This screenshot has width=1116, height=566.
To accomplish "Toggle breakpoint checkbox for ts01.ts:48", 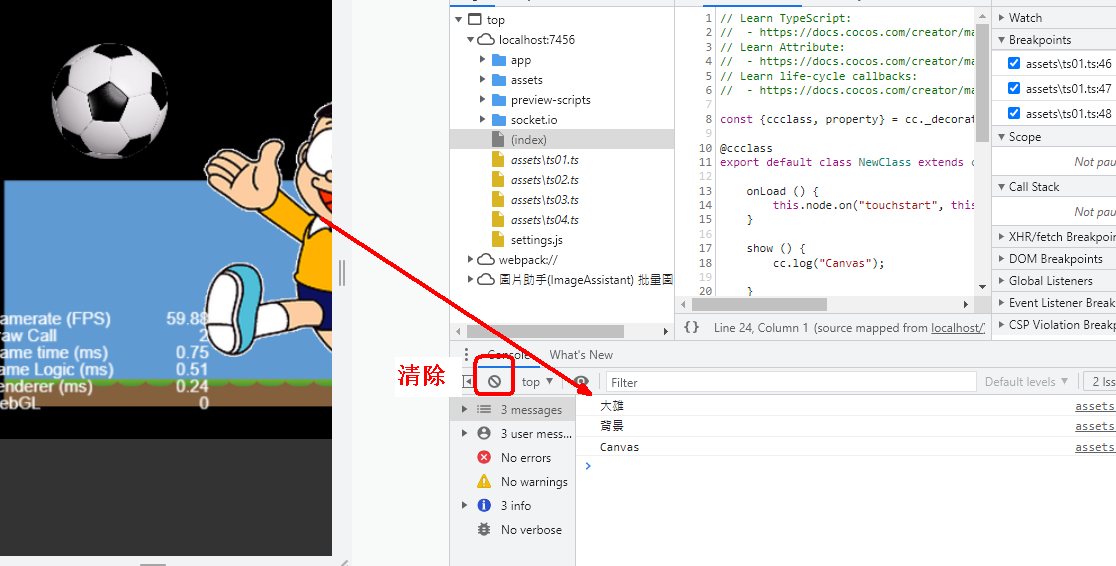I will [1014, 113].
